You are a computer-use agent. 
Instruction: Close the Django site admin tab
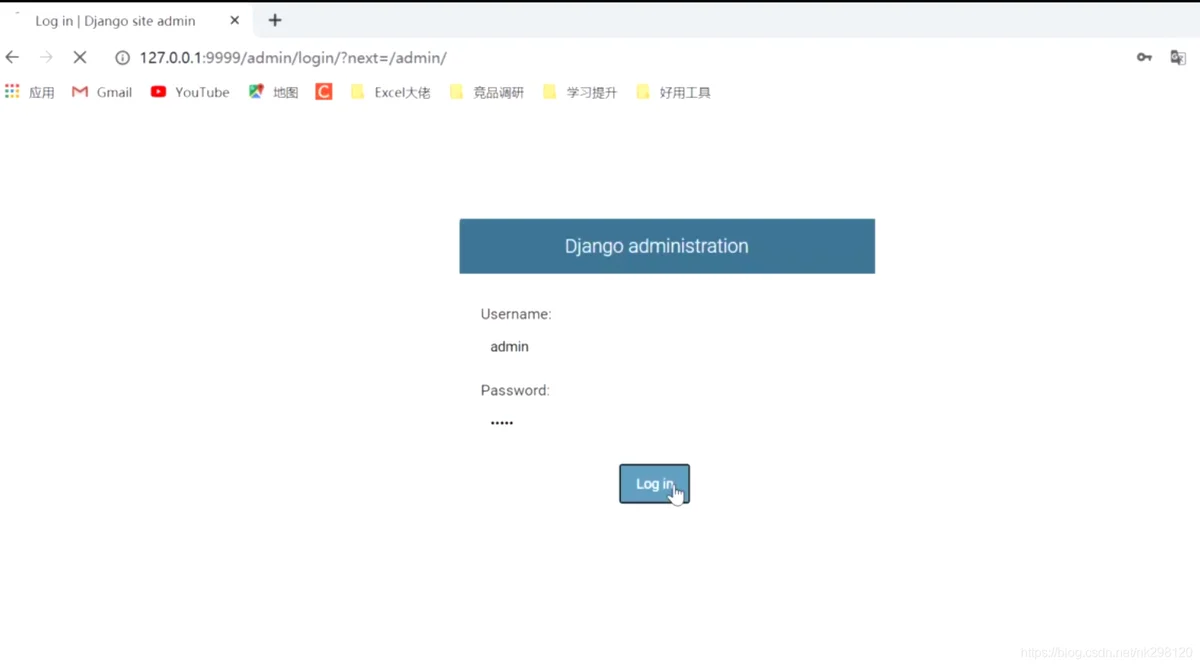point(235,20)
